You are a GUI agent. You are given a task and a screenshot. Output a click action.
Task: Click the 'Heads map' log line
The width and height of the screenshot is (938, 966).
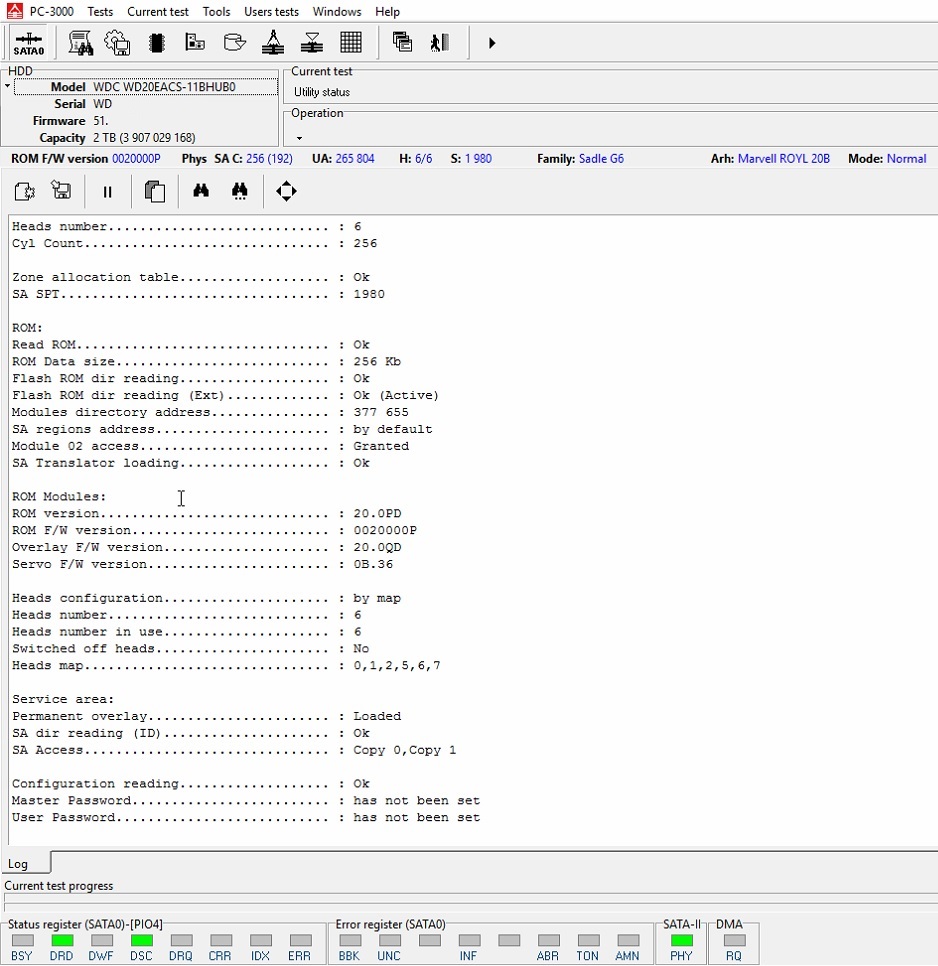tap(226, 665)
